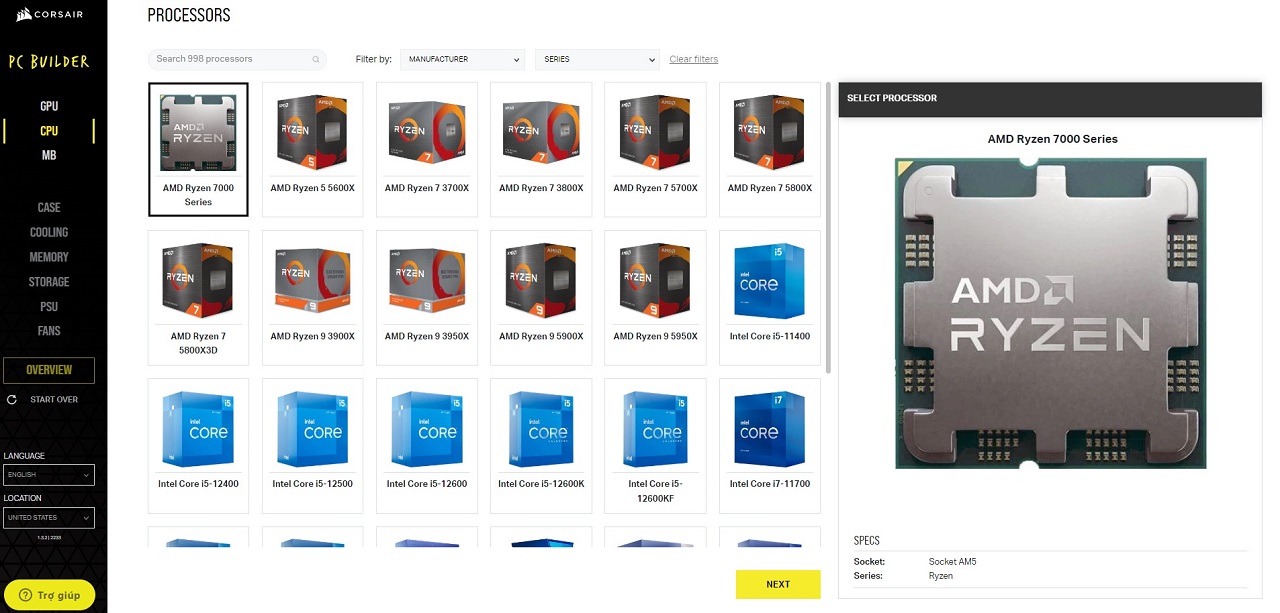Select the Intel Core i5-12600KF processor
Viewport: 1280px width, 613px height.
655,445
